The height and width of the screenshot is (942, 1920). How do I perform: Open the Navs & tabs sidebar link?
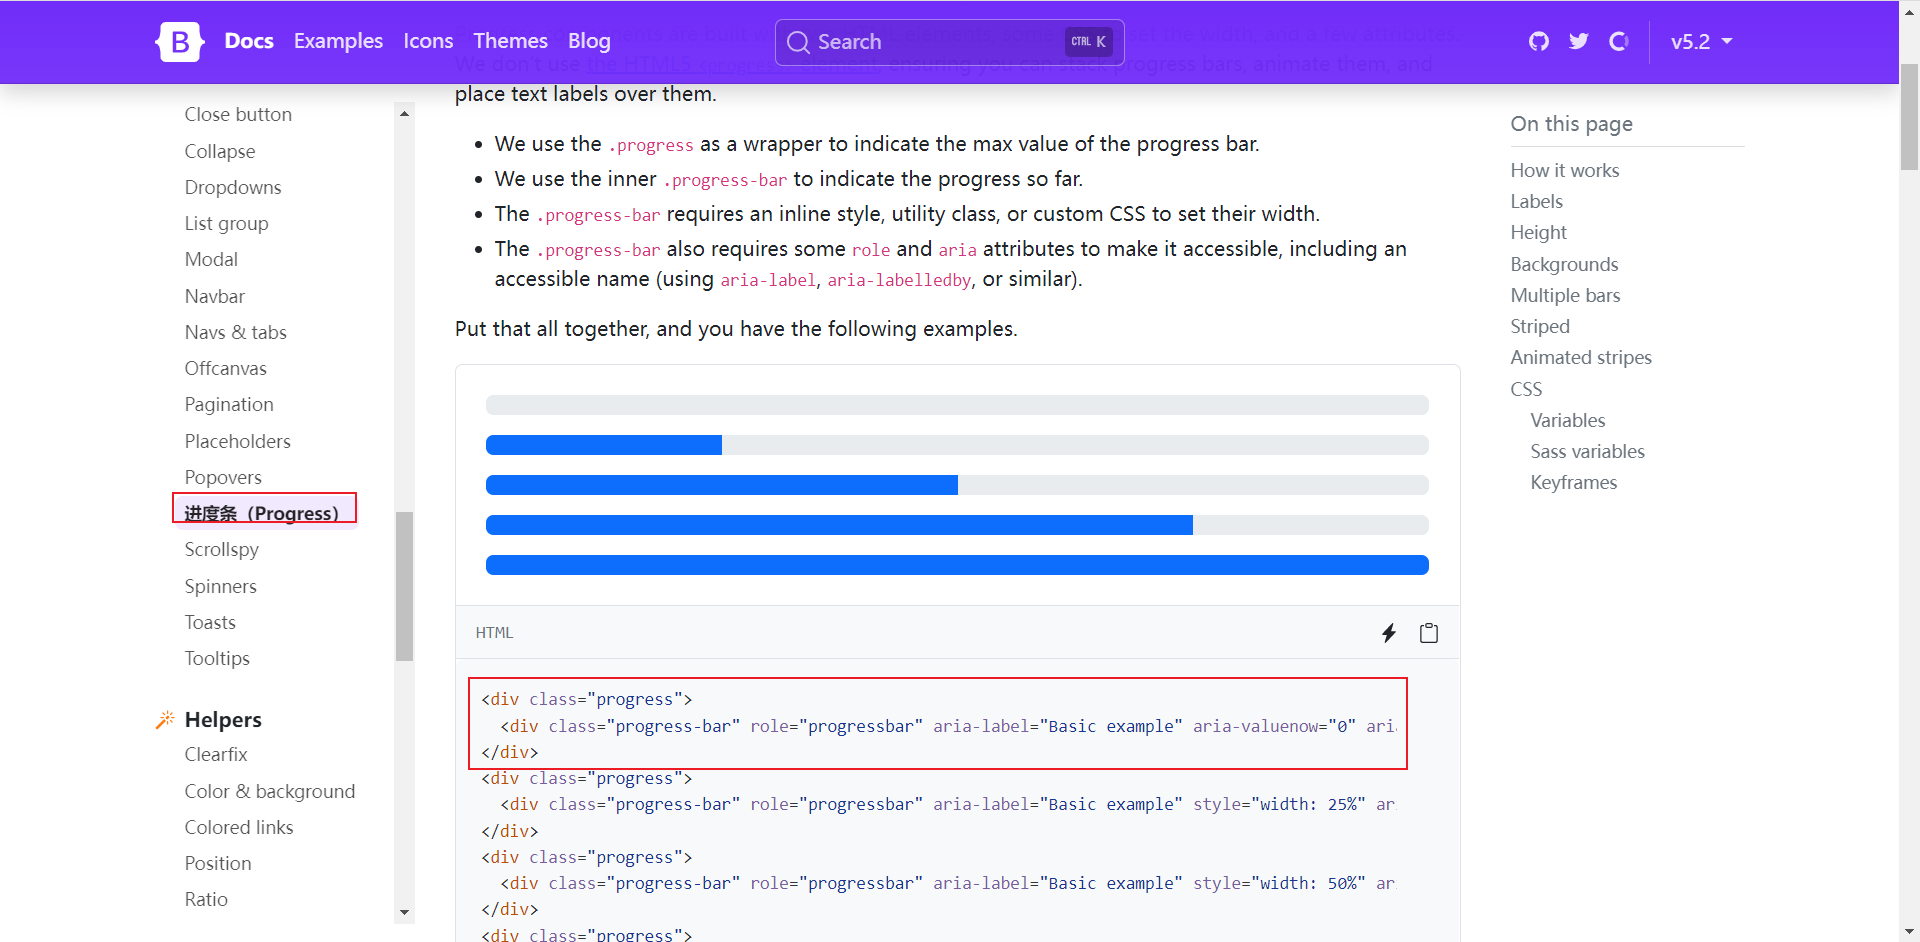click(x=235, y=332)
